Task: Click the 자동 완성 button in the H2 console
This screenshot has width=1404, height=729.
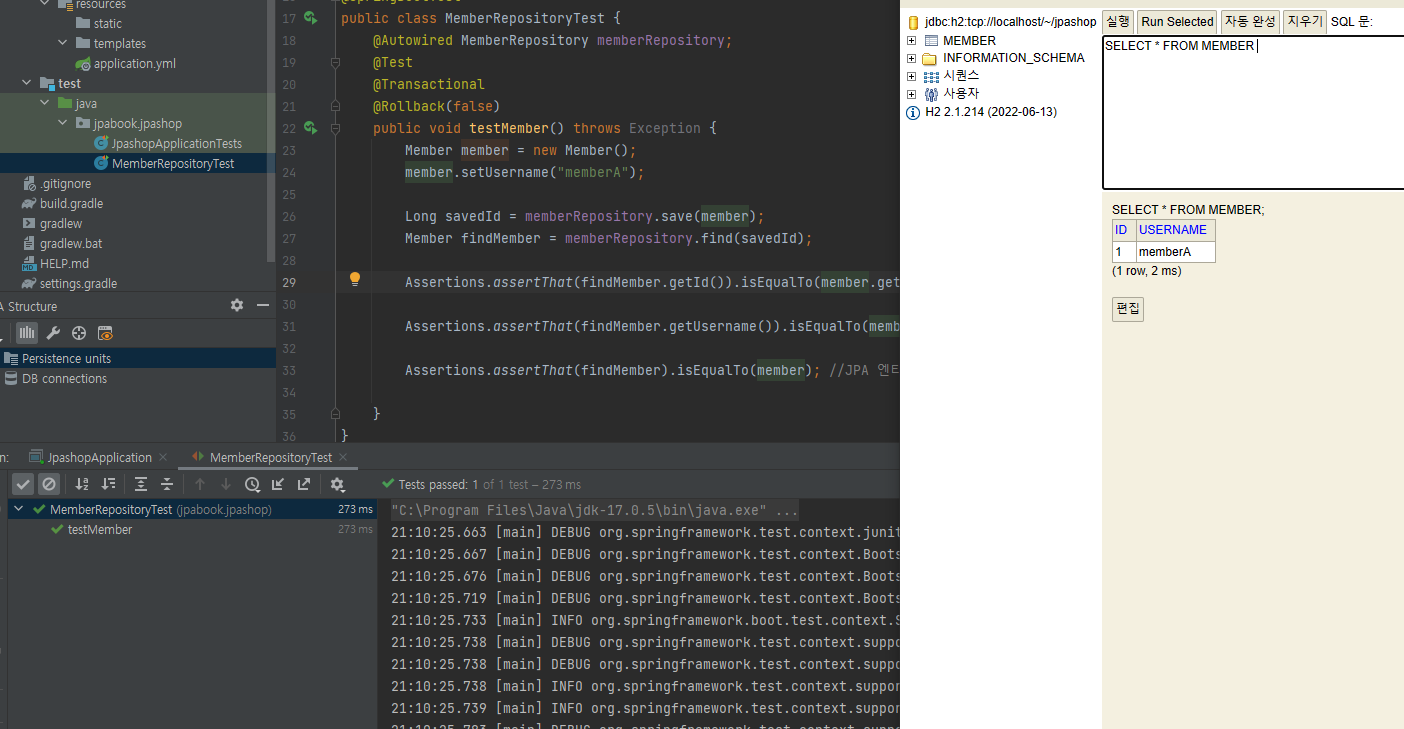Action: click(1250, 21)
